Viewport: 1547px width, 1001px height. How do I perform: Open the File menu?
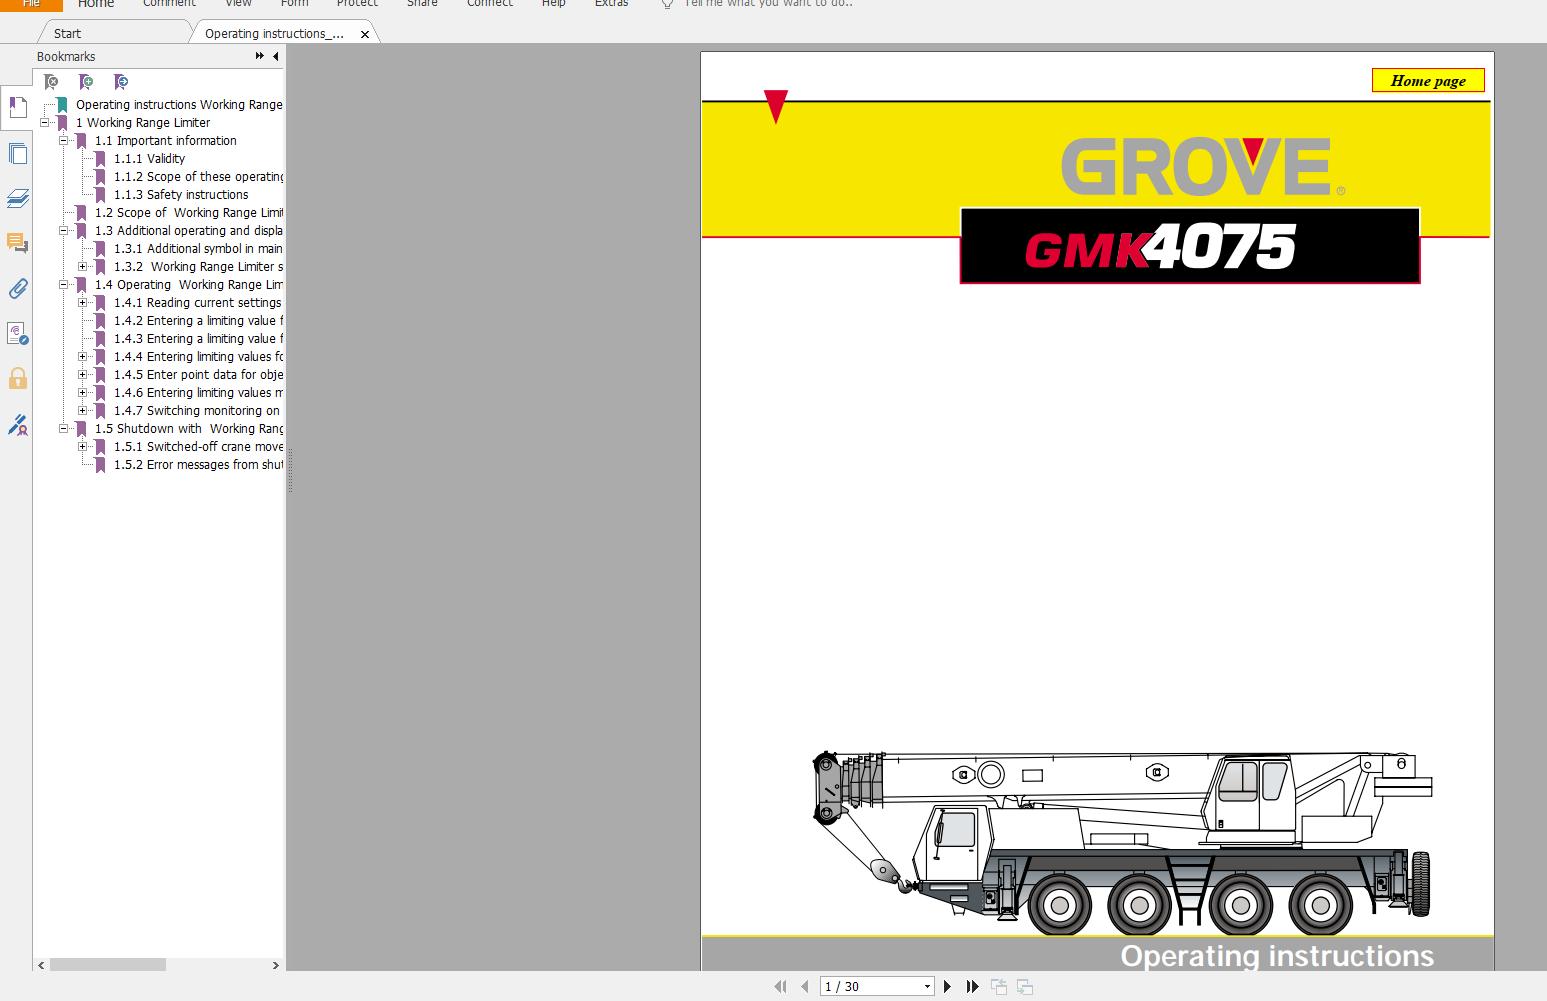click(x=31, y=4)
